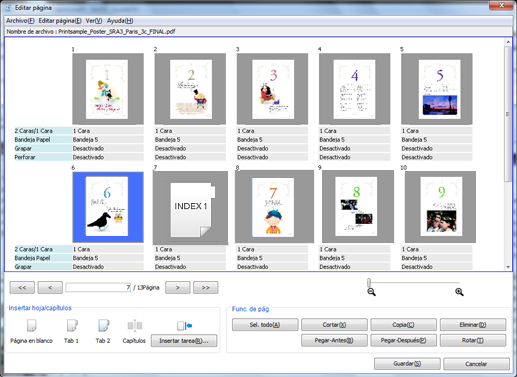The image size is (517, 377).
Task: Click Pegar-Después button
Action: [x=403, y=340]
